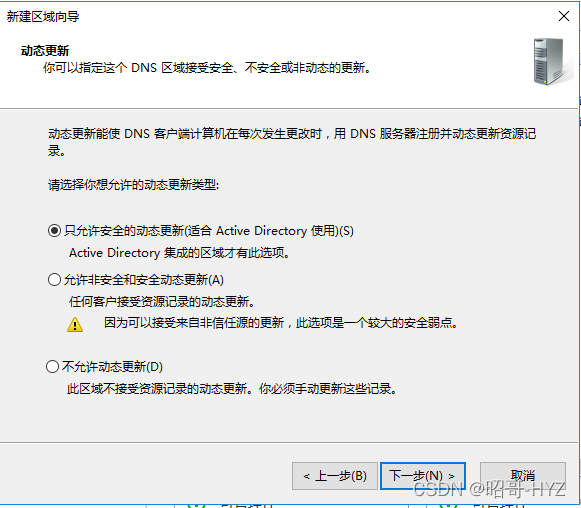
Task: Select 允许非安全和安全动态更新(A) radio circle
Action: pos(54,279)
